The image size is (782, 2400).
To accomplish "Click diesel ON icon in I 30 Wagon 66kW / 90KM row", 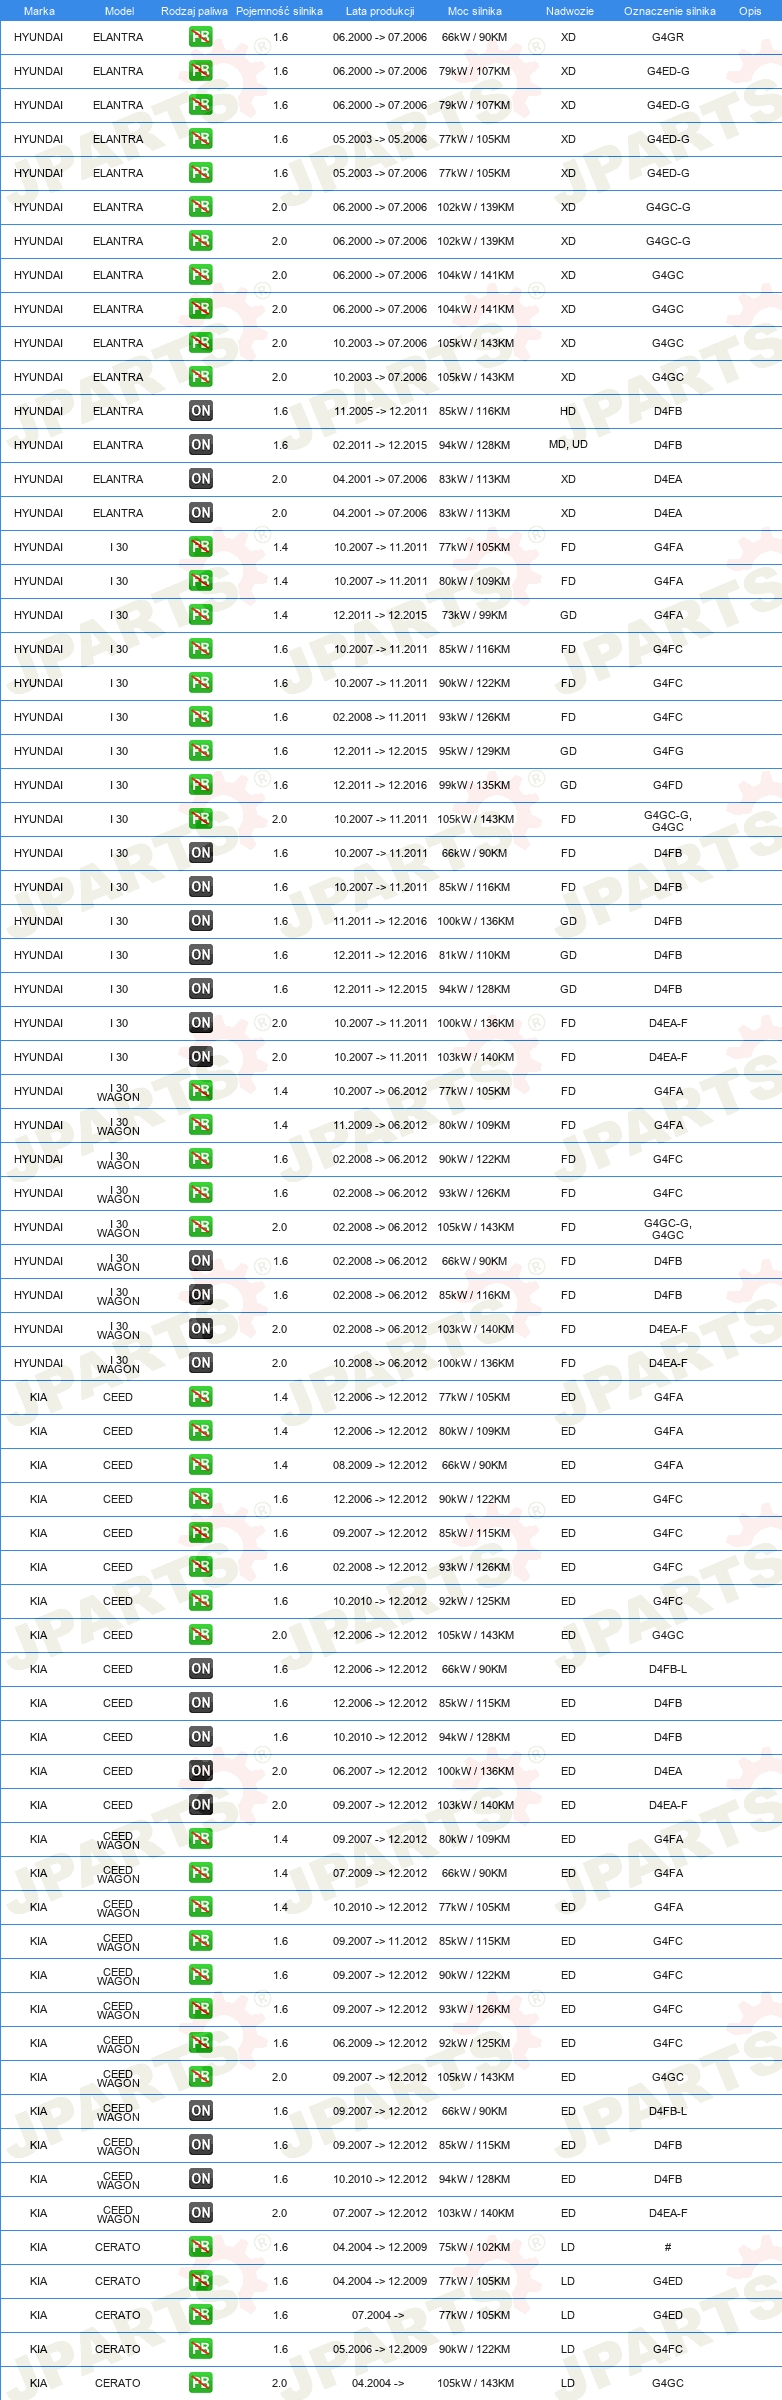I will (200, 1261).
